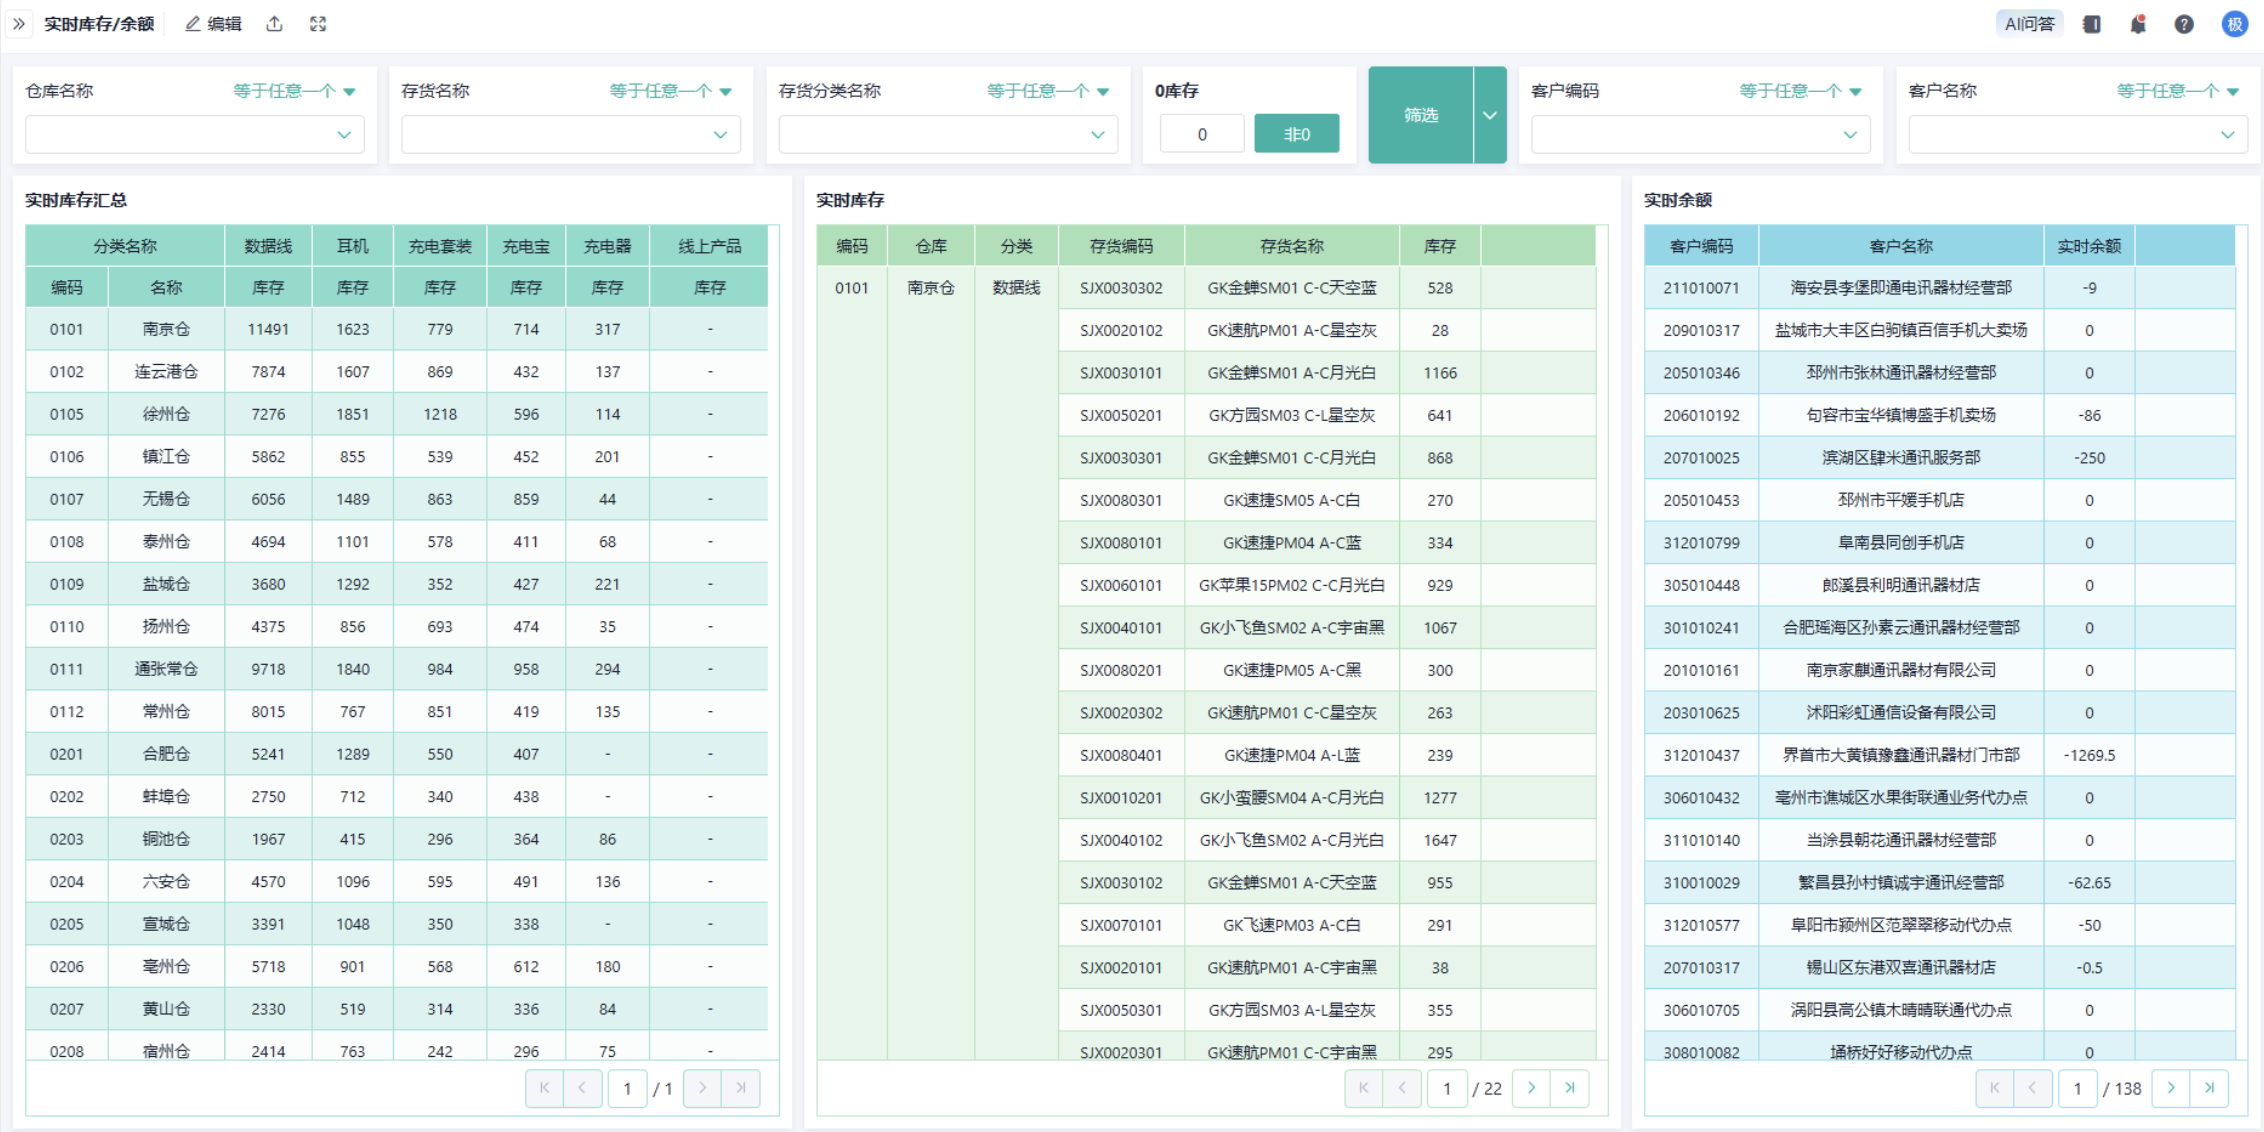
Task: Enter fullscreen with the expand icon
Action: [318, 24]
